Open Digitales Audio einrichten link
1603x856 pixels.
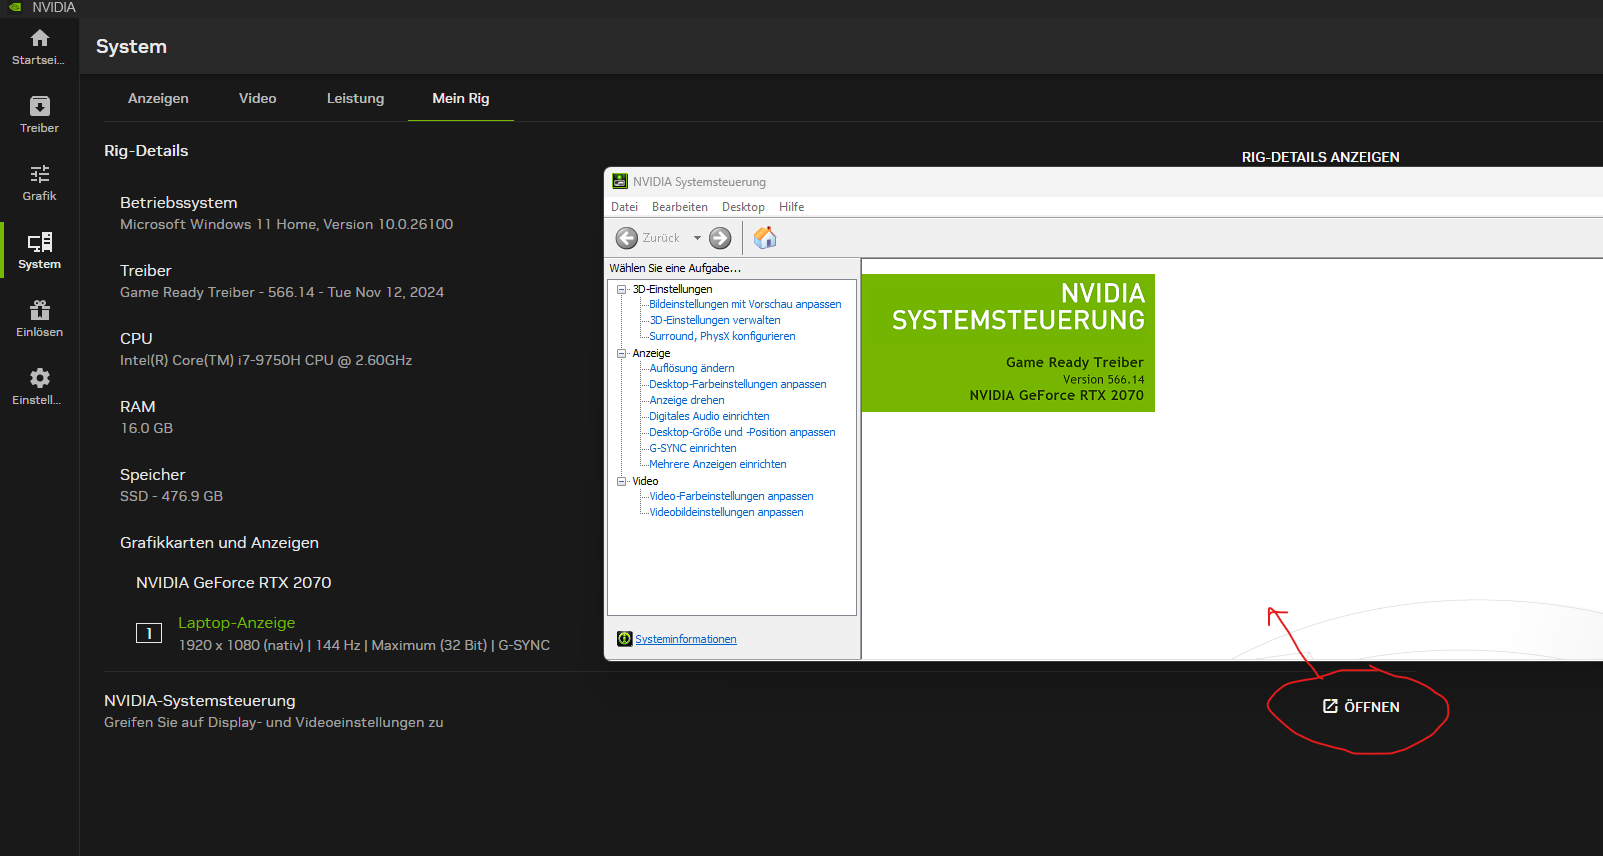(x=709, y=416)
